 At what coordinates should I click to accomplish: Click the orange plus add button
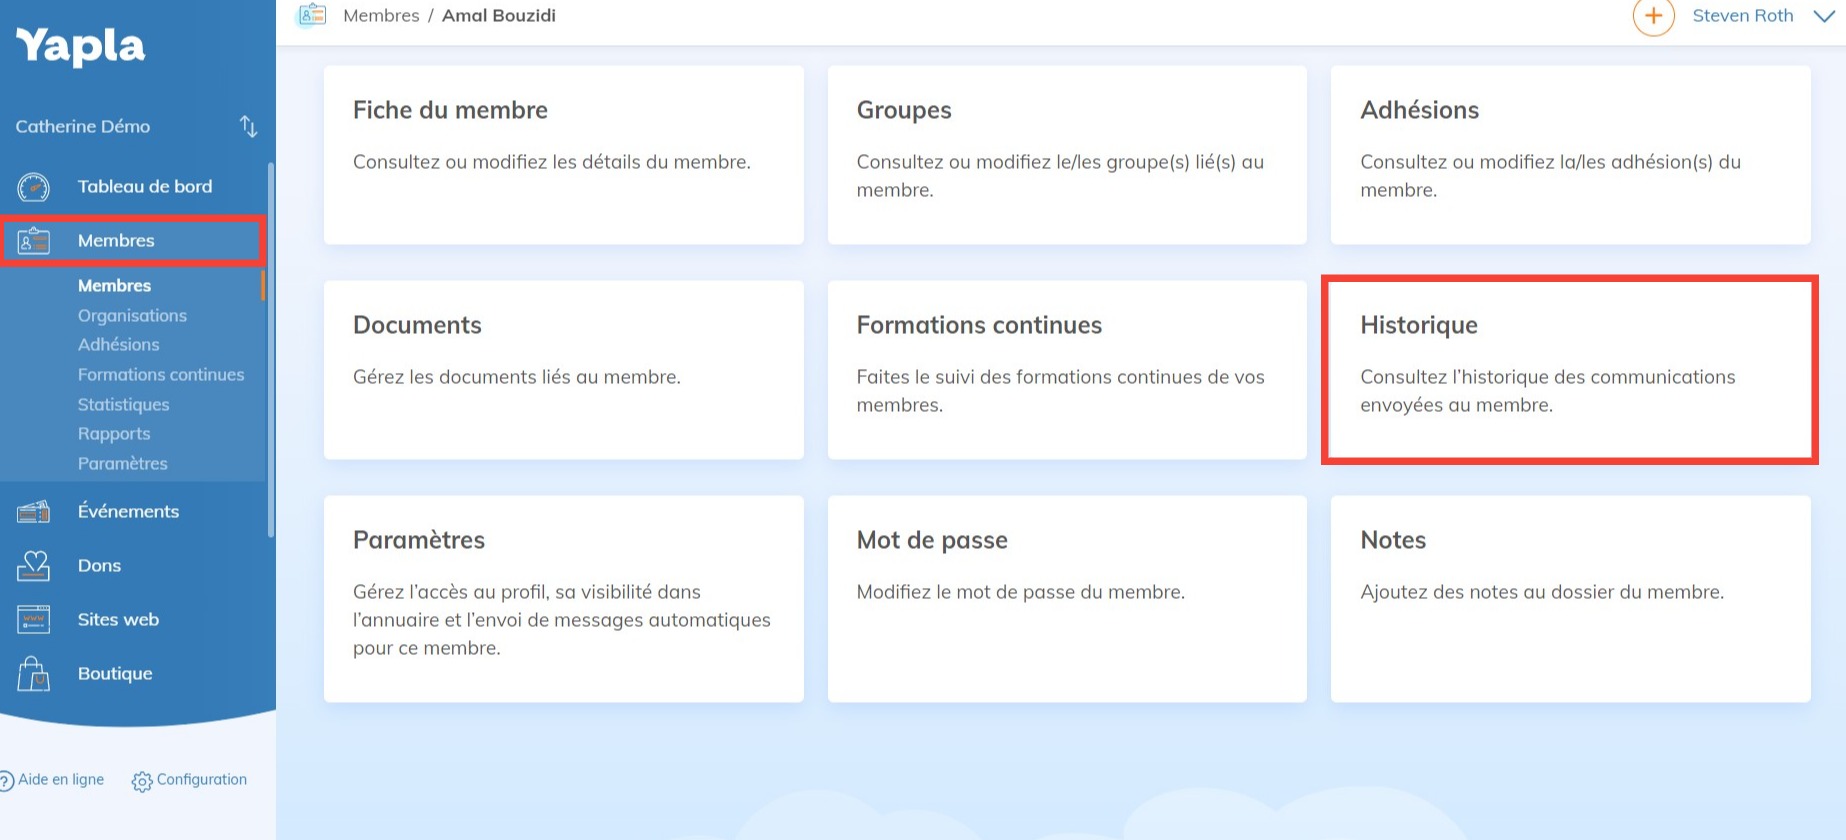1654,16
